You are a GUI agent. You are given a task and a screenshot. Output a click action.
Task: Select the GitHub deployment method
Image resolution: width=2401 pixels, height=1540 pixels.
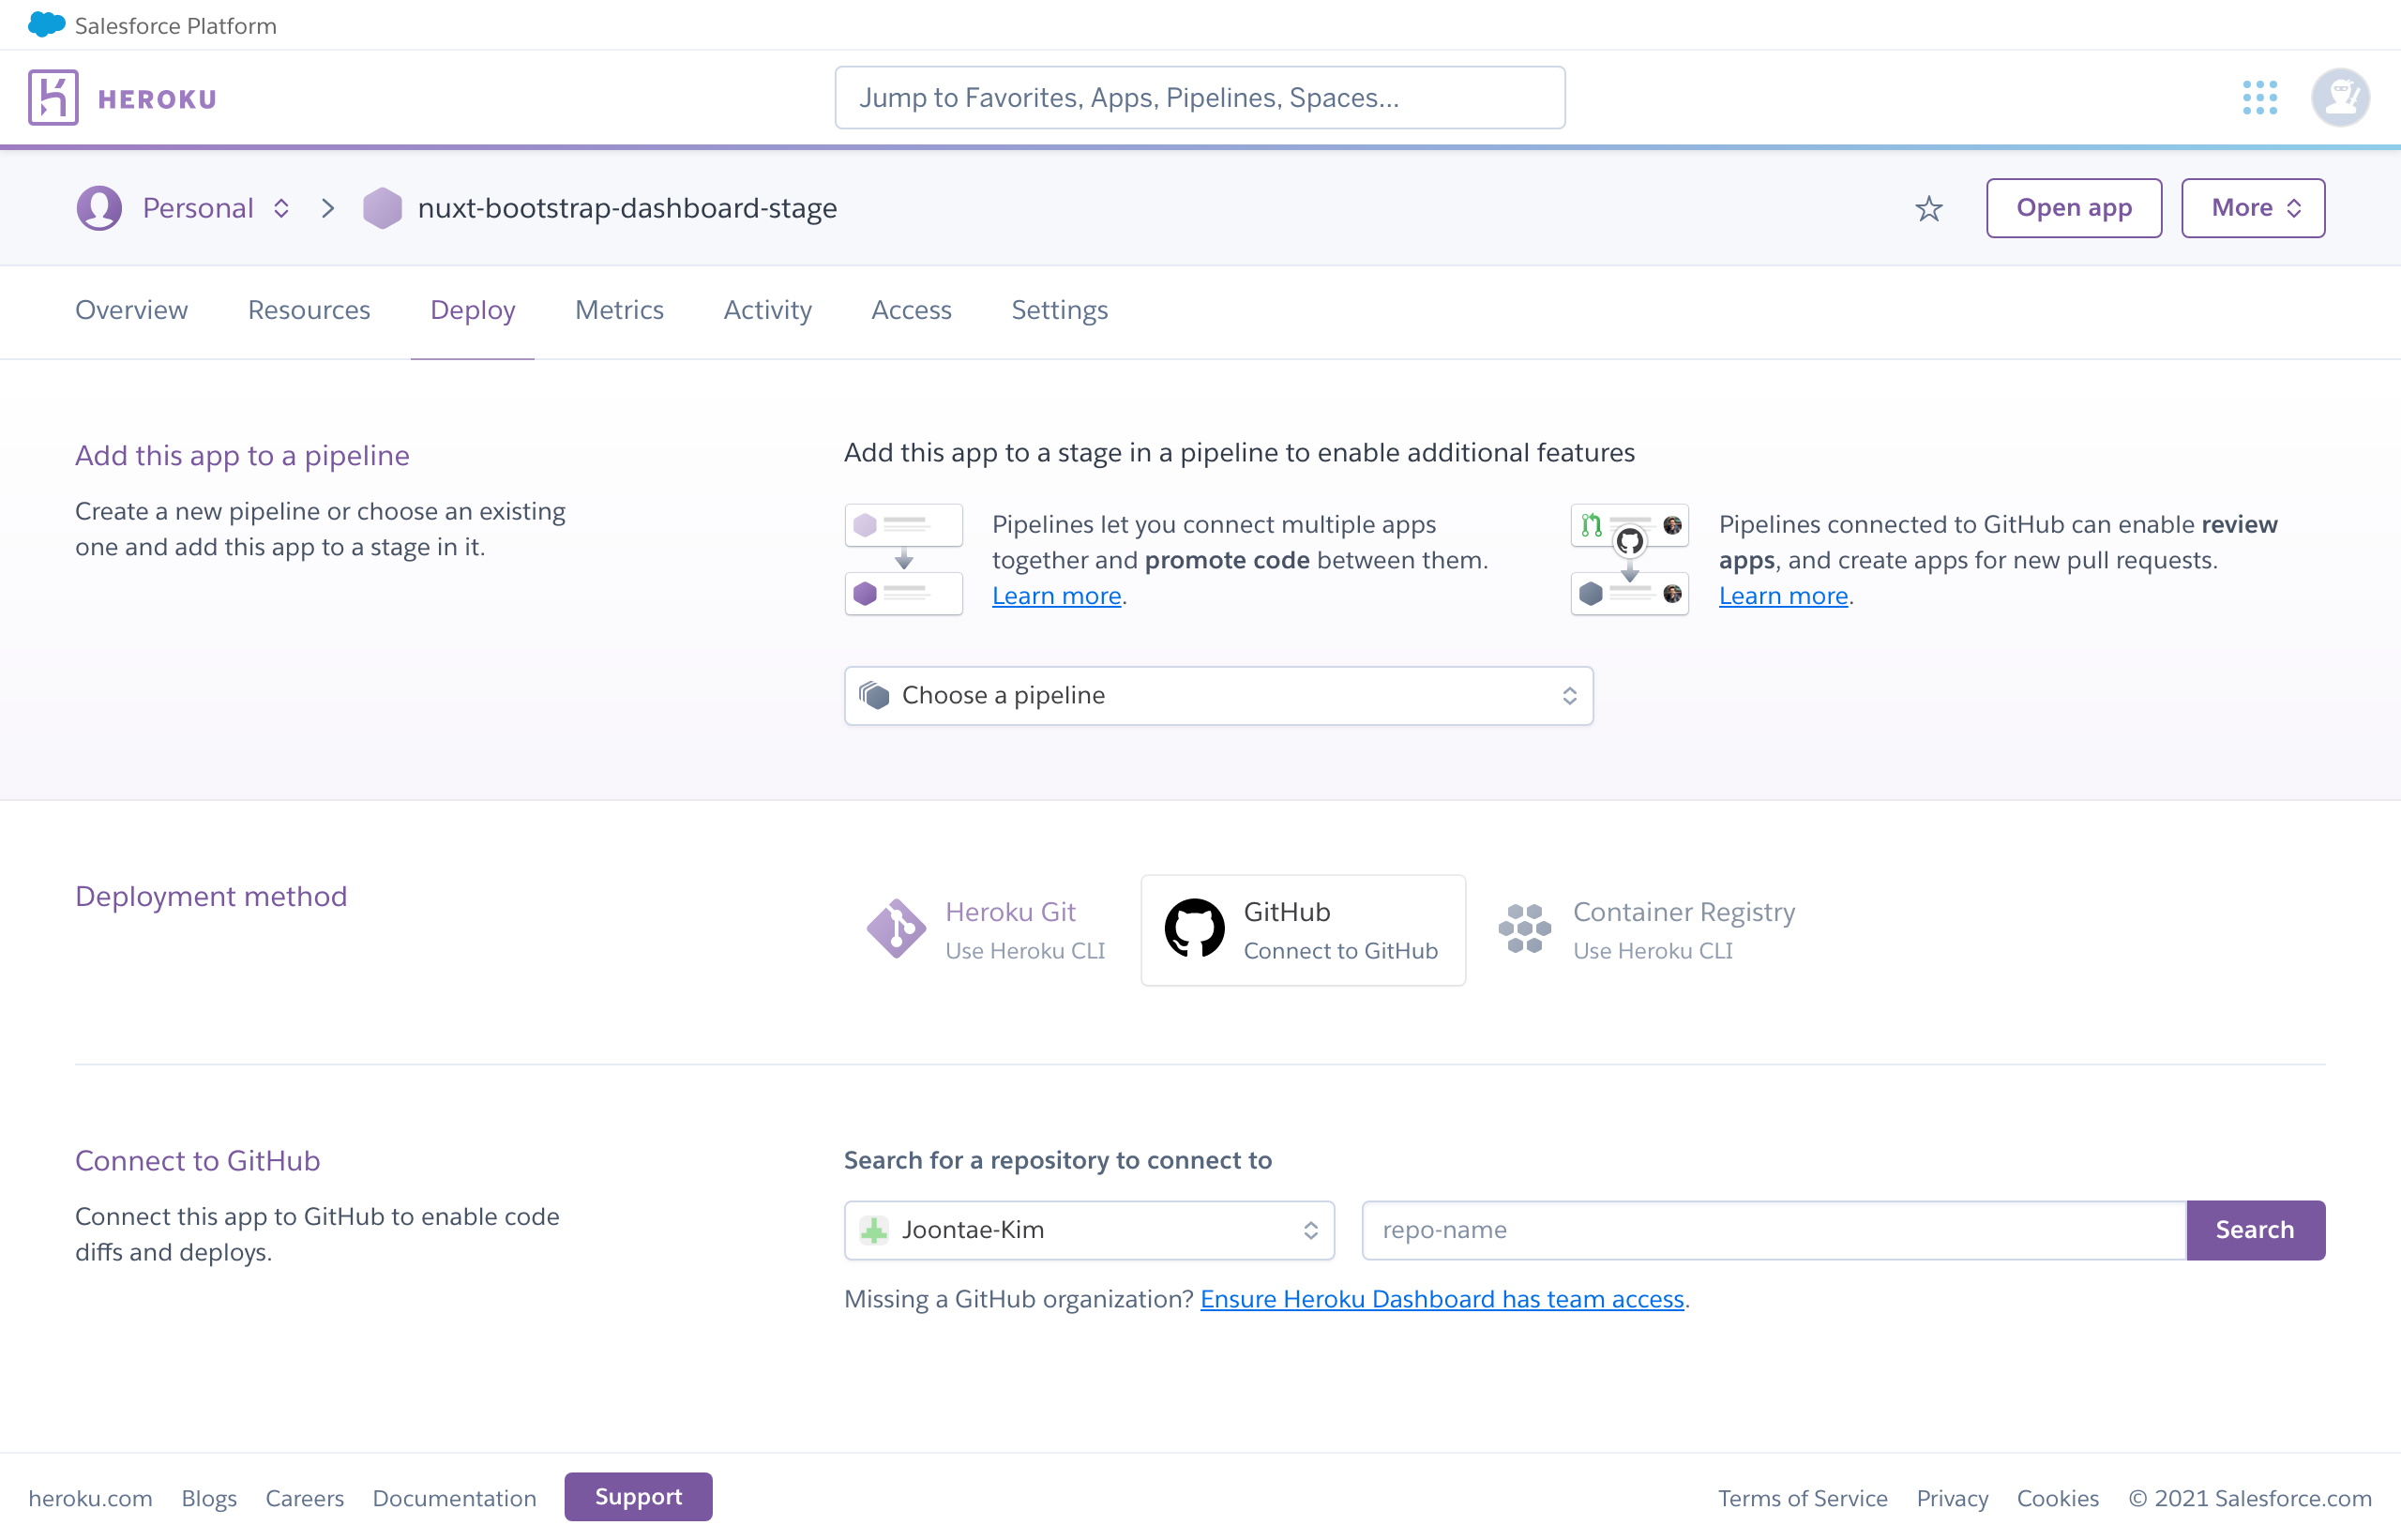1304,929
